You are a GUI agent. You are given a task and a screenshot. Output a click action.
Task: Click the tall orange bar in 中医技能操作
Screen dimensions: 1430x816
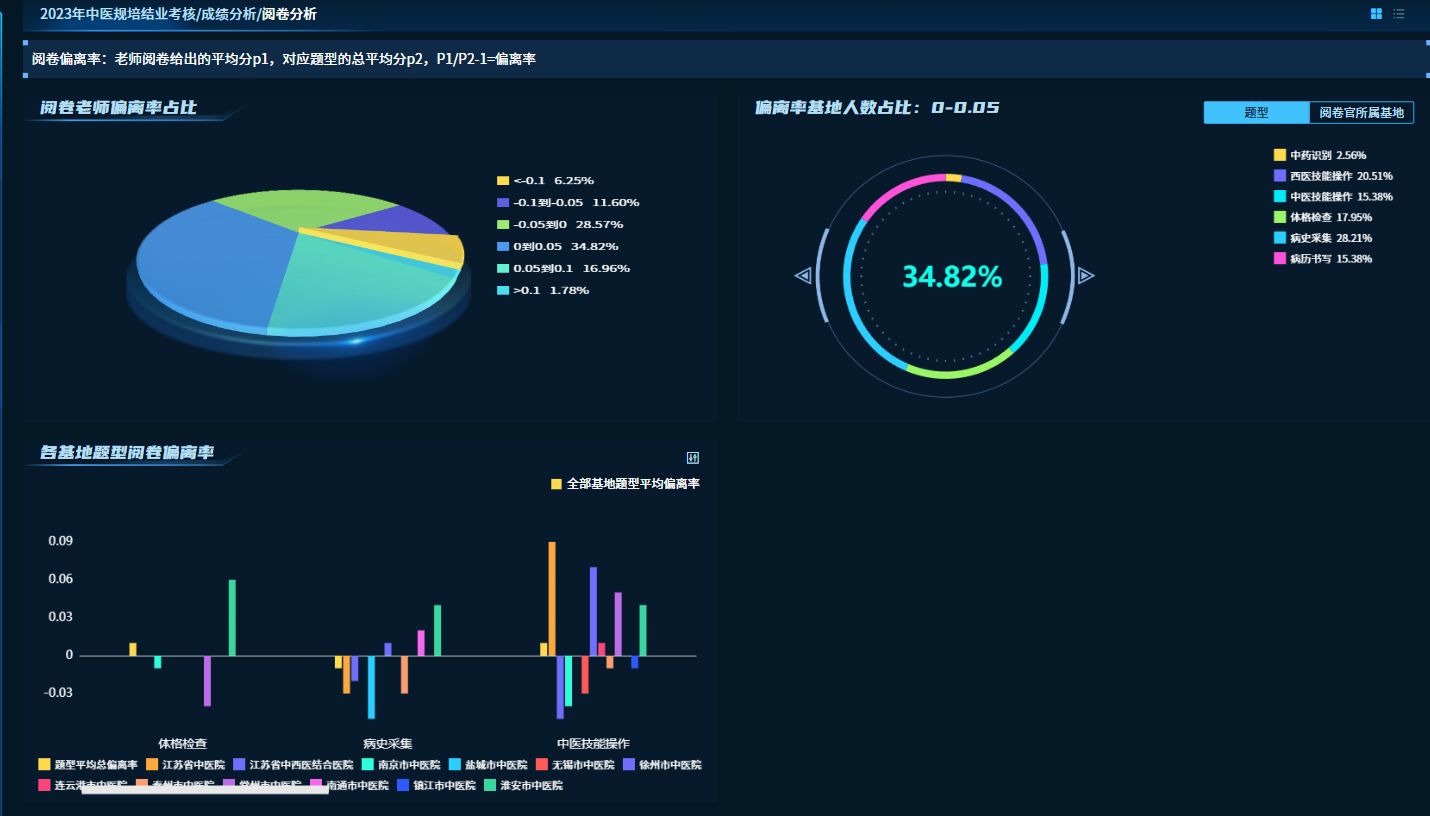tap(552, 598)
